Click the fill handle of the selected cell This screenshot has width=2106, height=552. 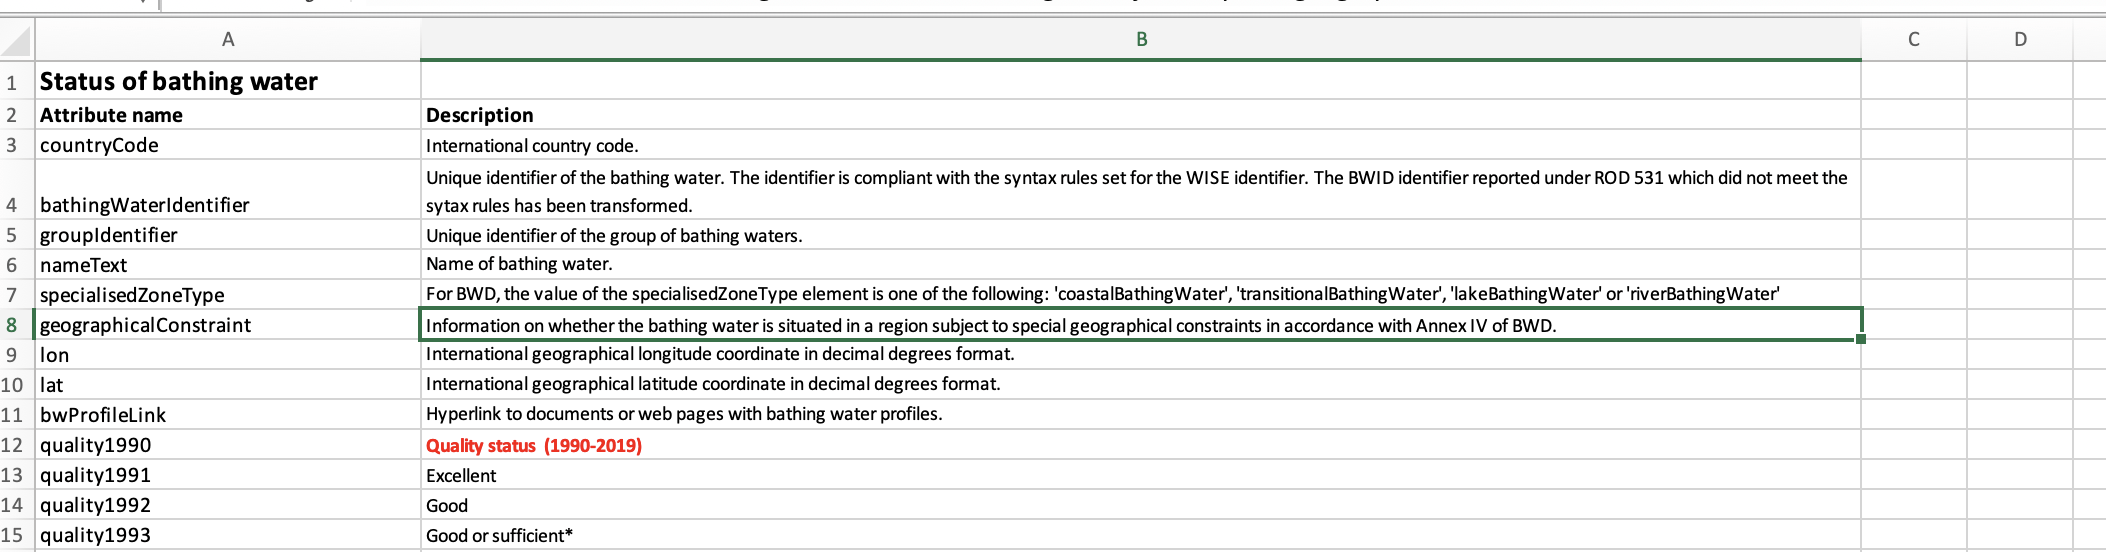(1860, 339)
